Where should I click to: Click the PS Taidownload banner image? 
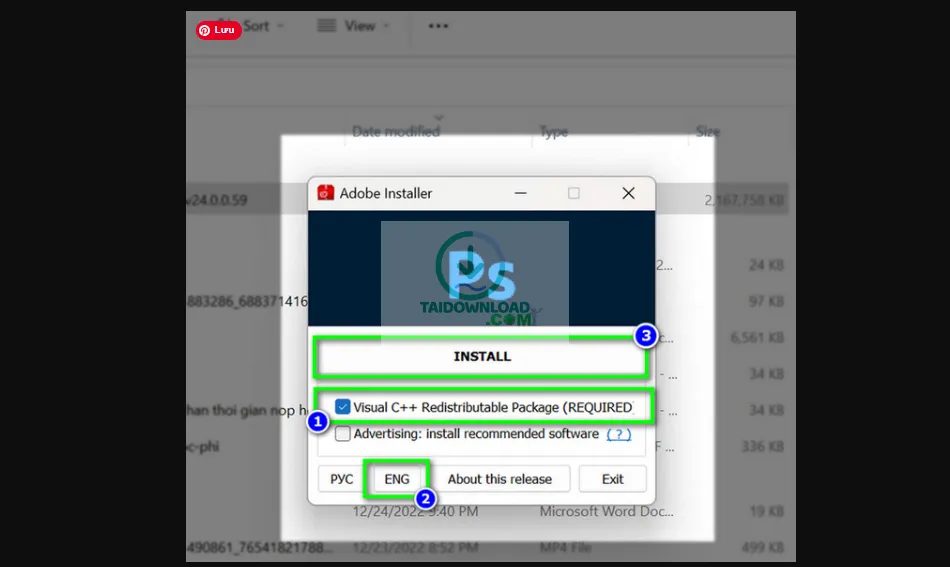475,268
